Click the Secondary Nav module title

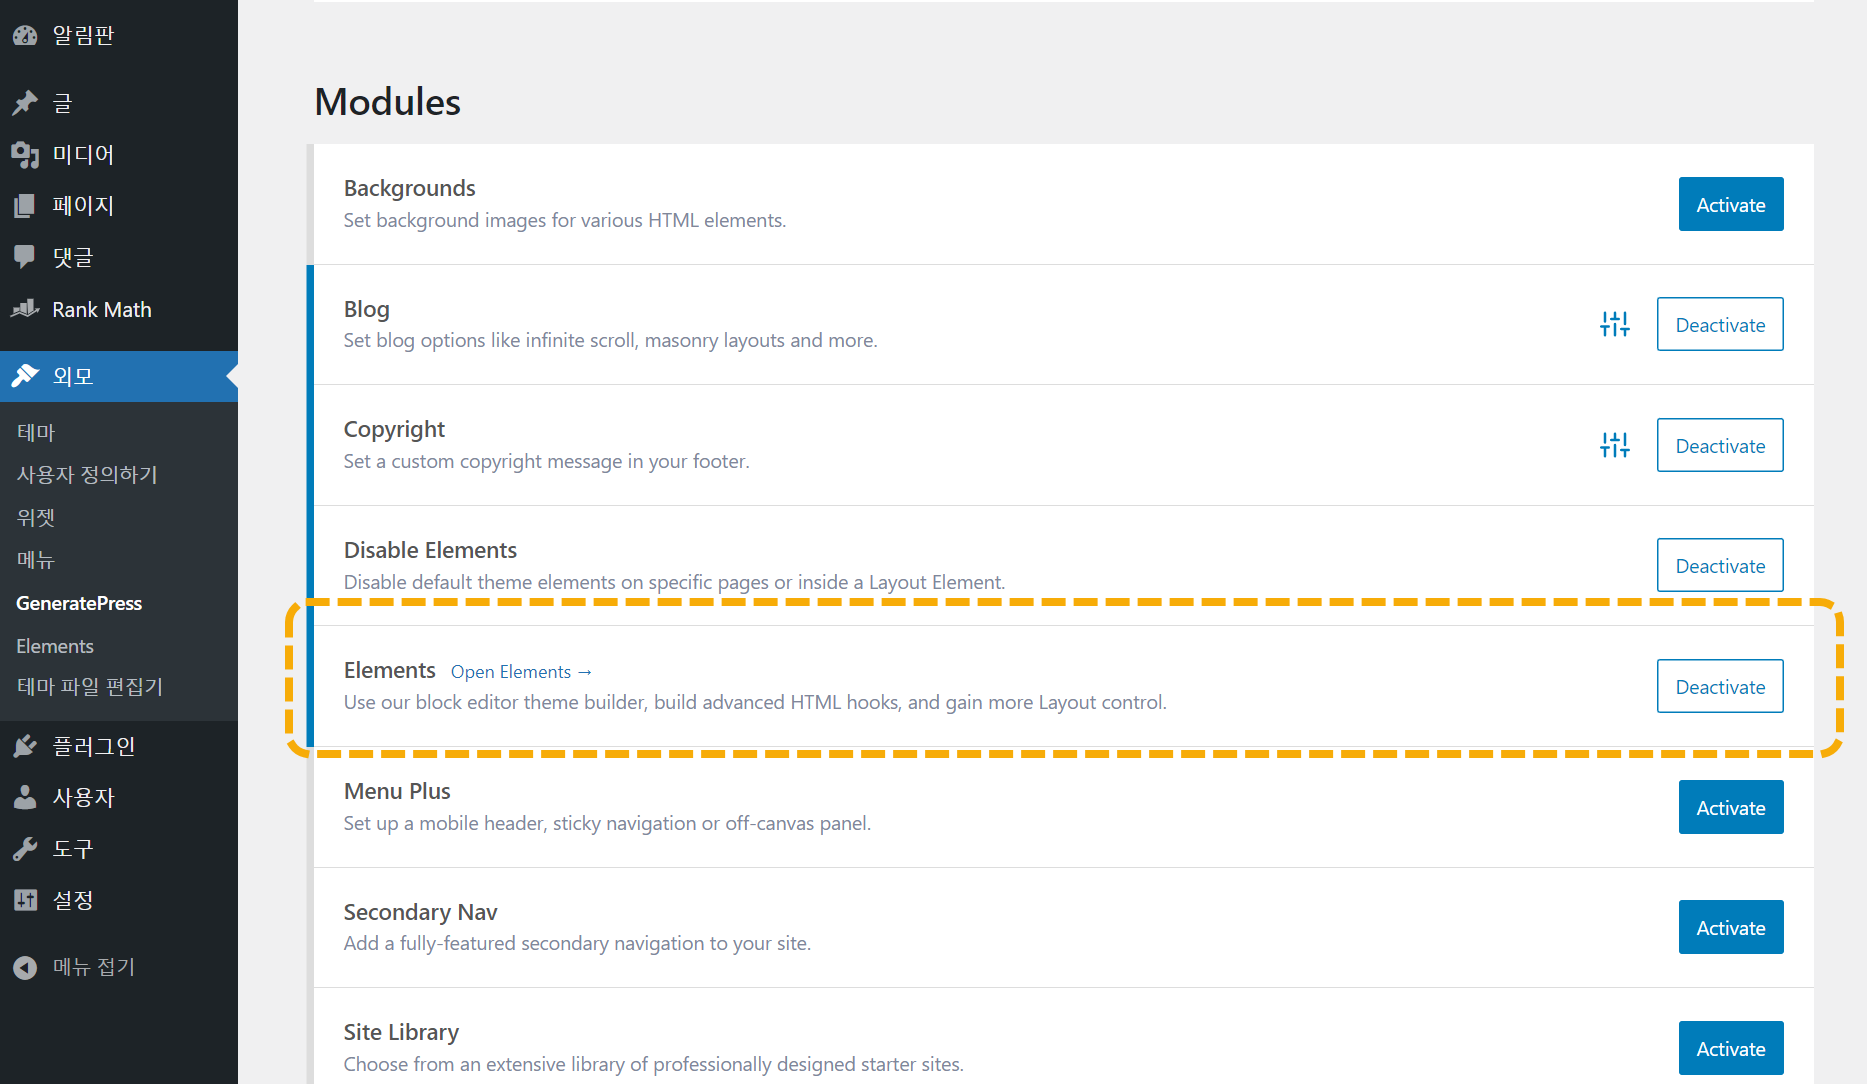[x=421, y=912]
